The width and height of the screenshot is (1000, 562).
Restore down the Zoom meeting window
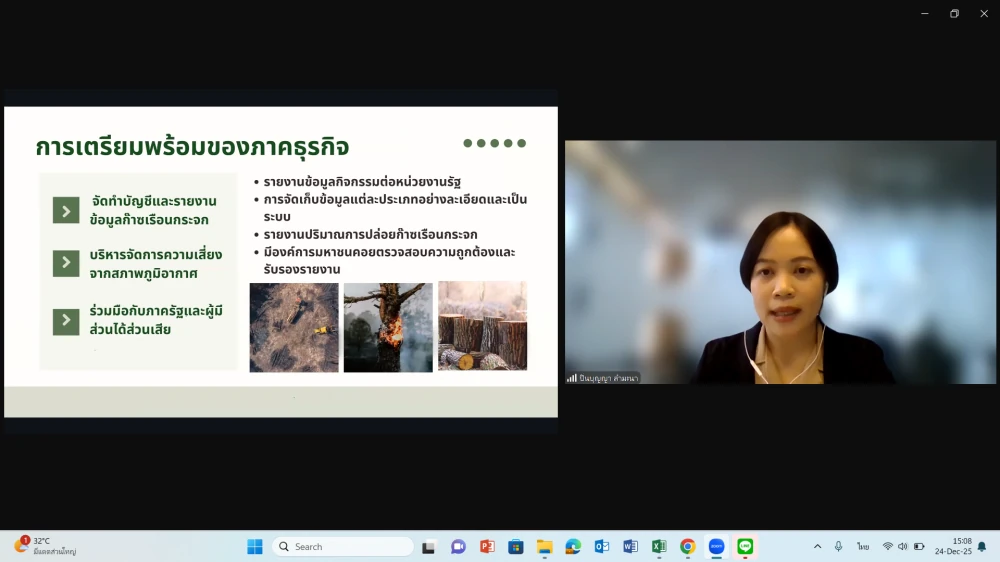click(955, 13)
